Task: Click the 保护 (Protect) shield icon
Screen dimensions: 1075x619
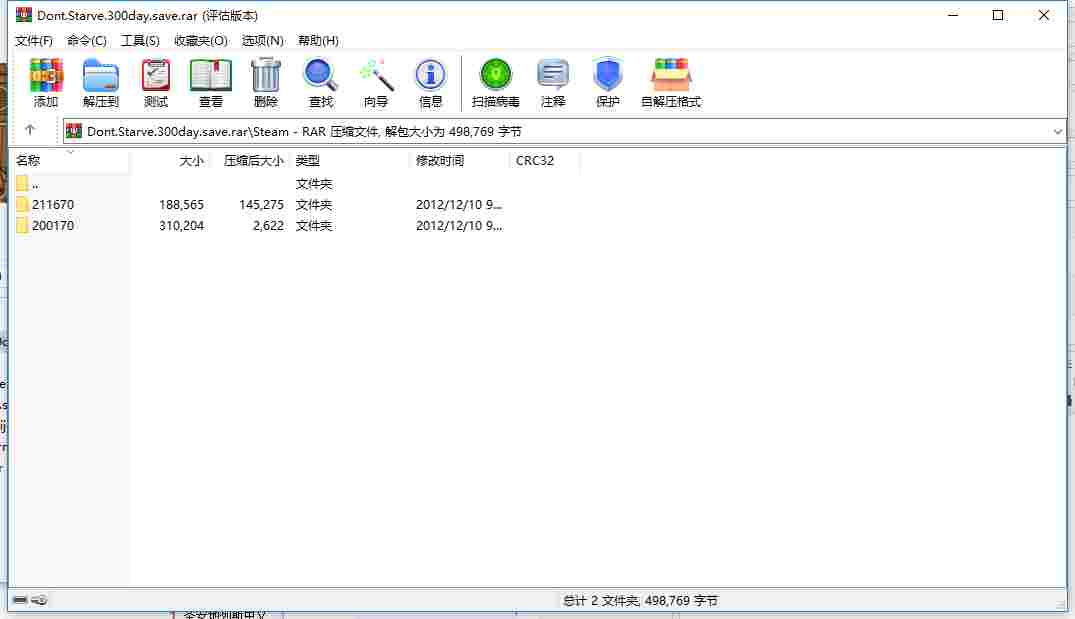Action: coord(607,75)
